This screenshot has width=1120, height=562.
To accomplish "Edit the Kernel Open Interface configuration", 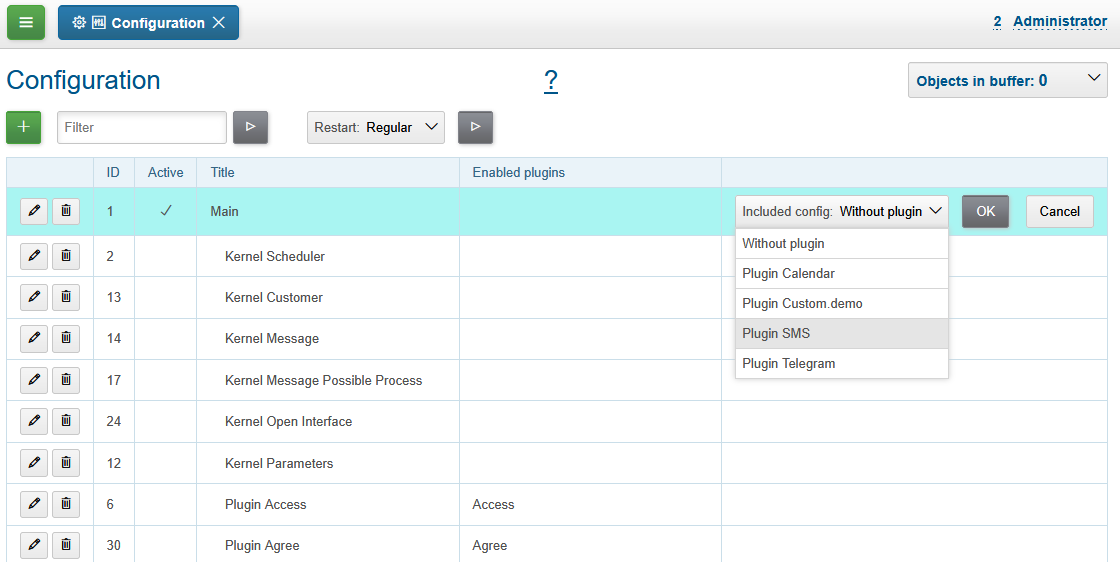I will click(x=34, y=421).
